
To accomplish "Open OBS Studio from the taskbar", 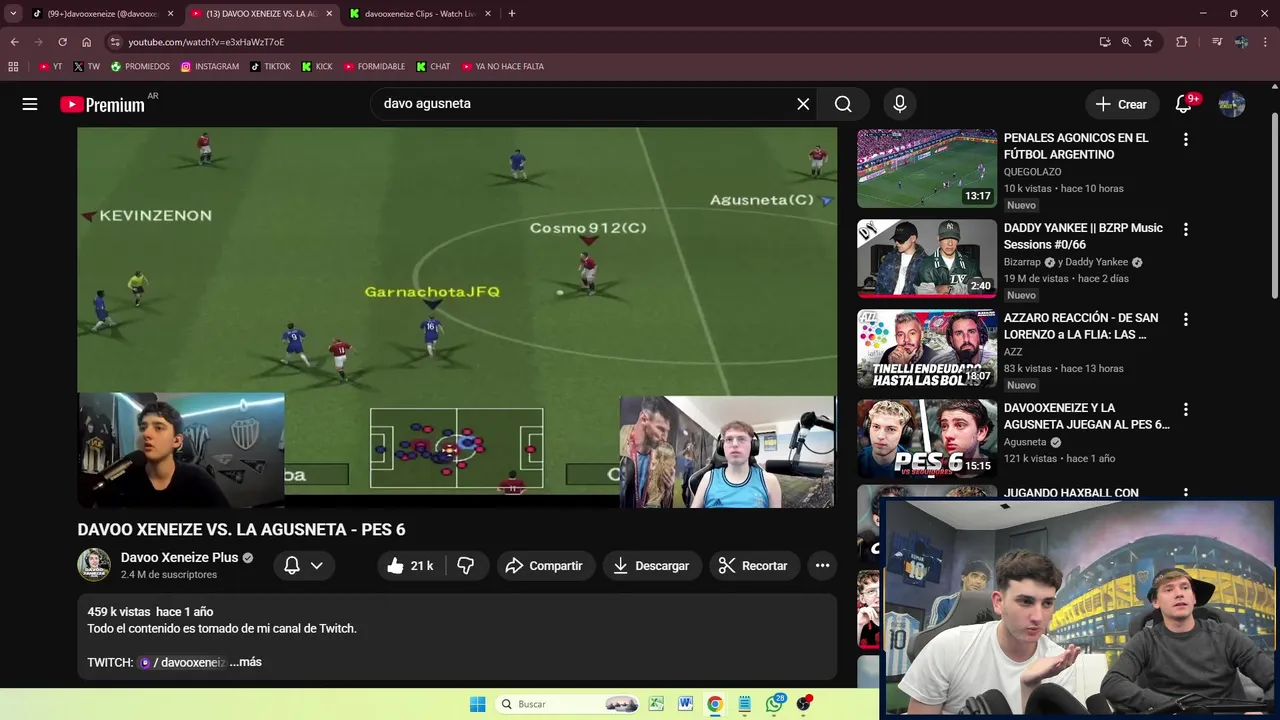I will pos(804,704).
